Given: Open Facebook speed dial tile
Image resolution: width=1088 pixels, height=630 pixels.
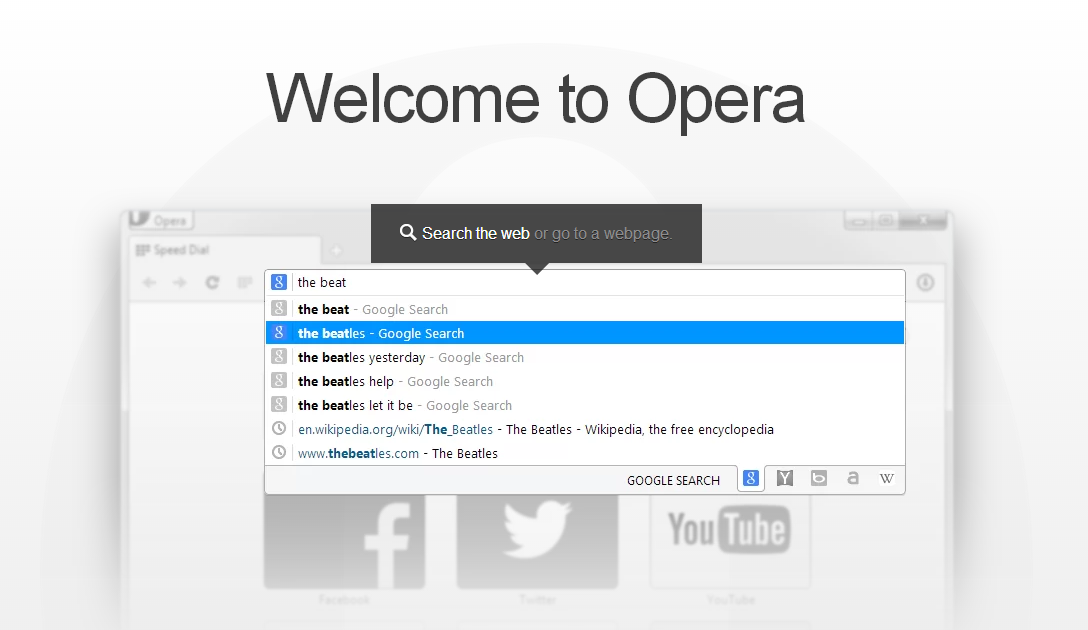Looking at the screenshot, I should (x=344, y=541).
